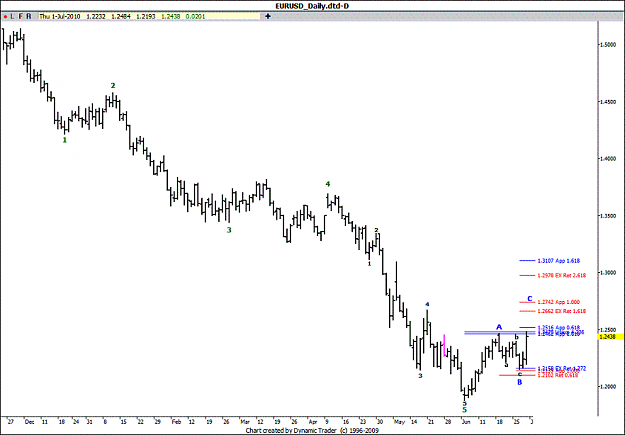Click small black sub-wave label 4 in May
The width and height of the screenshot is (625, 435).
point(427,304)
